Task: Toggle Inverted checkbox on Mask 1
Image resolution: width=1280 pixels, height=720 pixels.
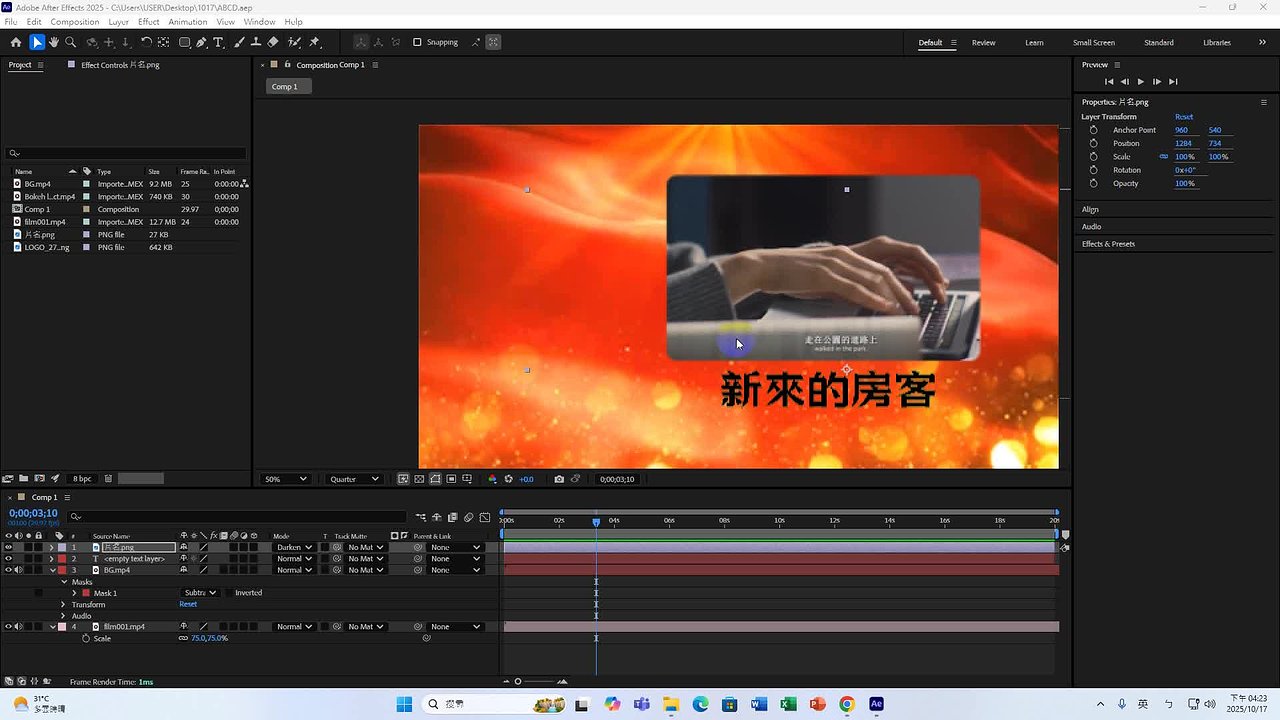Action: (228, 592)
